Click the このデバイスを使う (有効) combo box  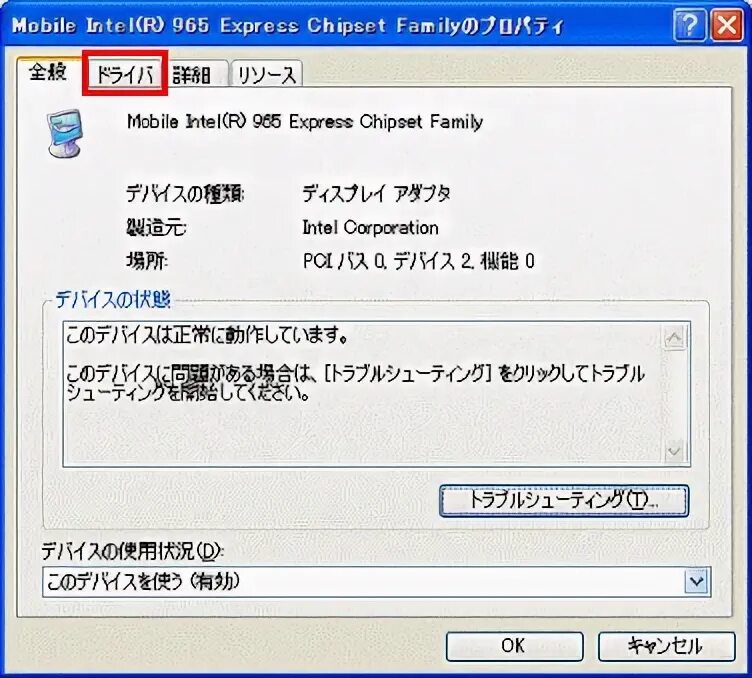coord(376,582)
